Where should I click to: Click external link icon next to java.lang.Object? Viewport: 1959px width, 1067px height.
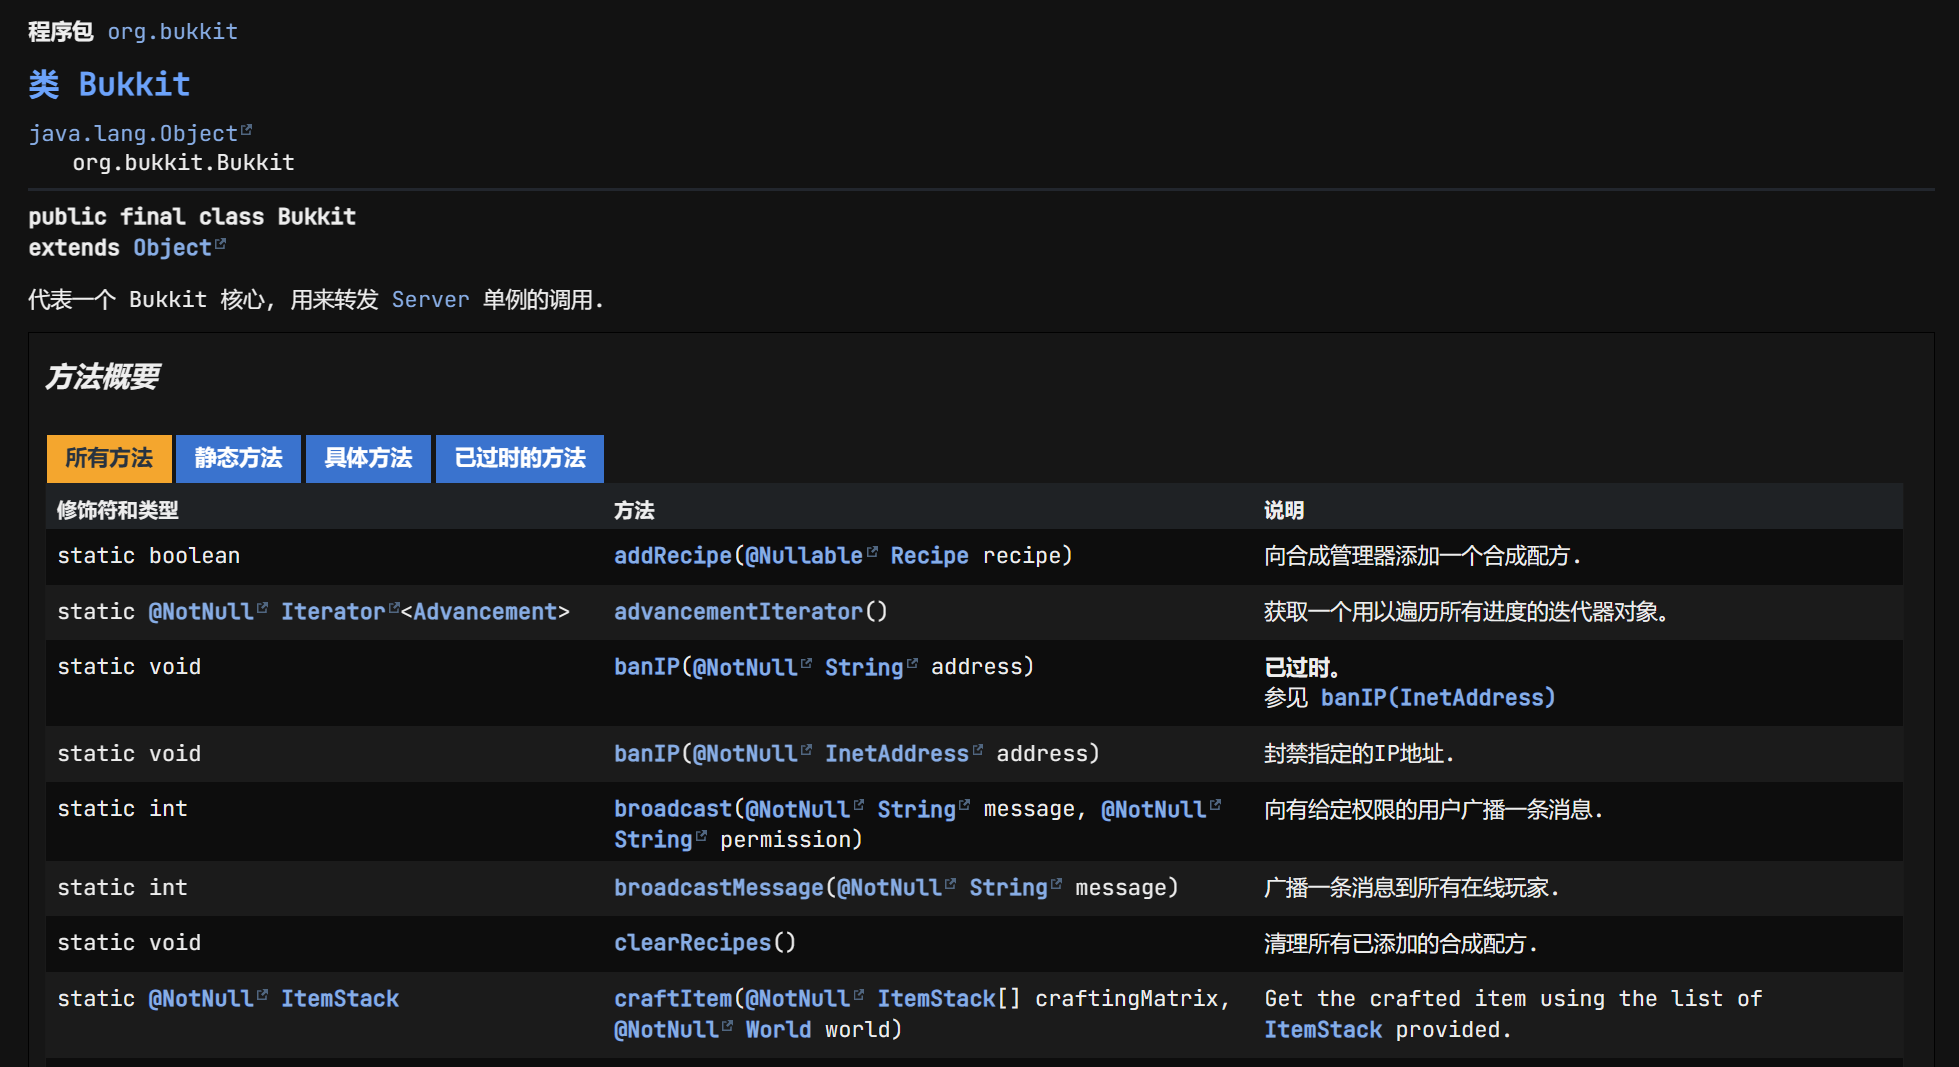(247, 130)
